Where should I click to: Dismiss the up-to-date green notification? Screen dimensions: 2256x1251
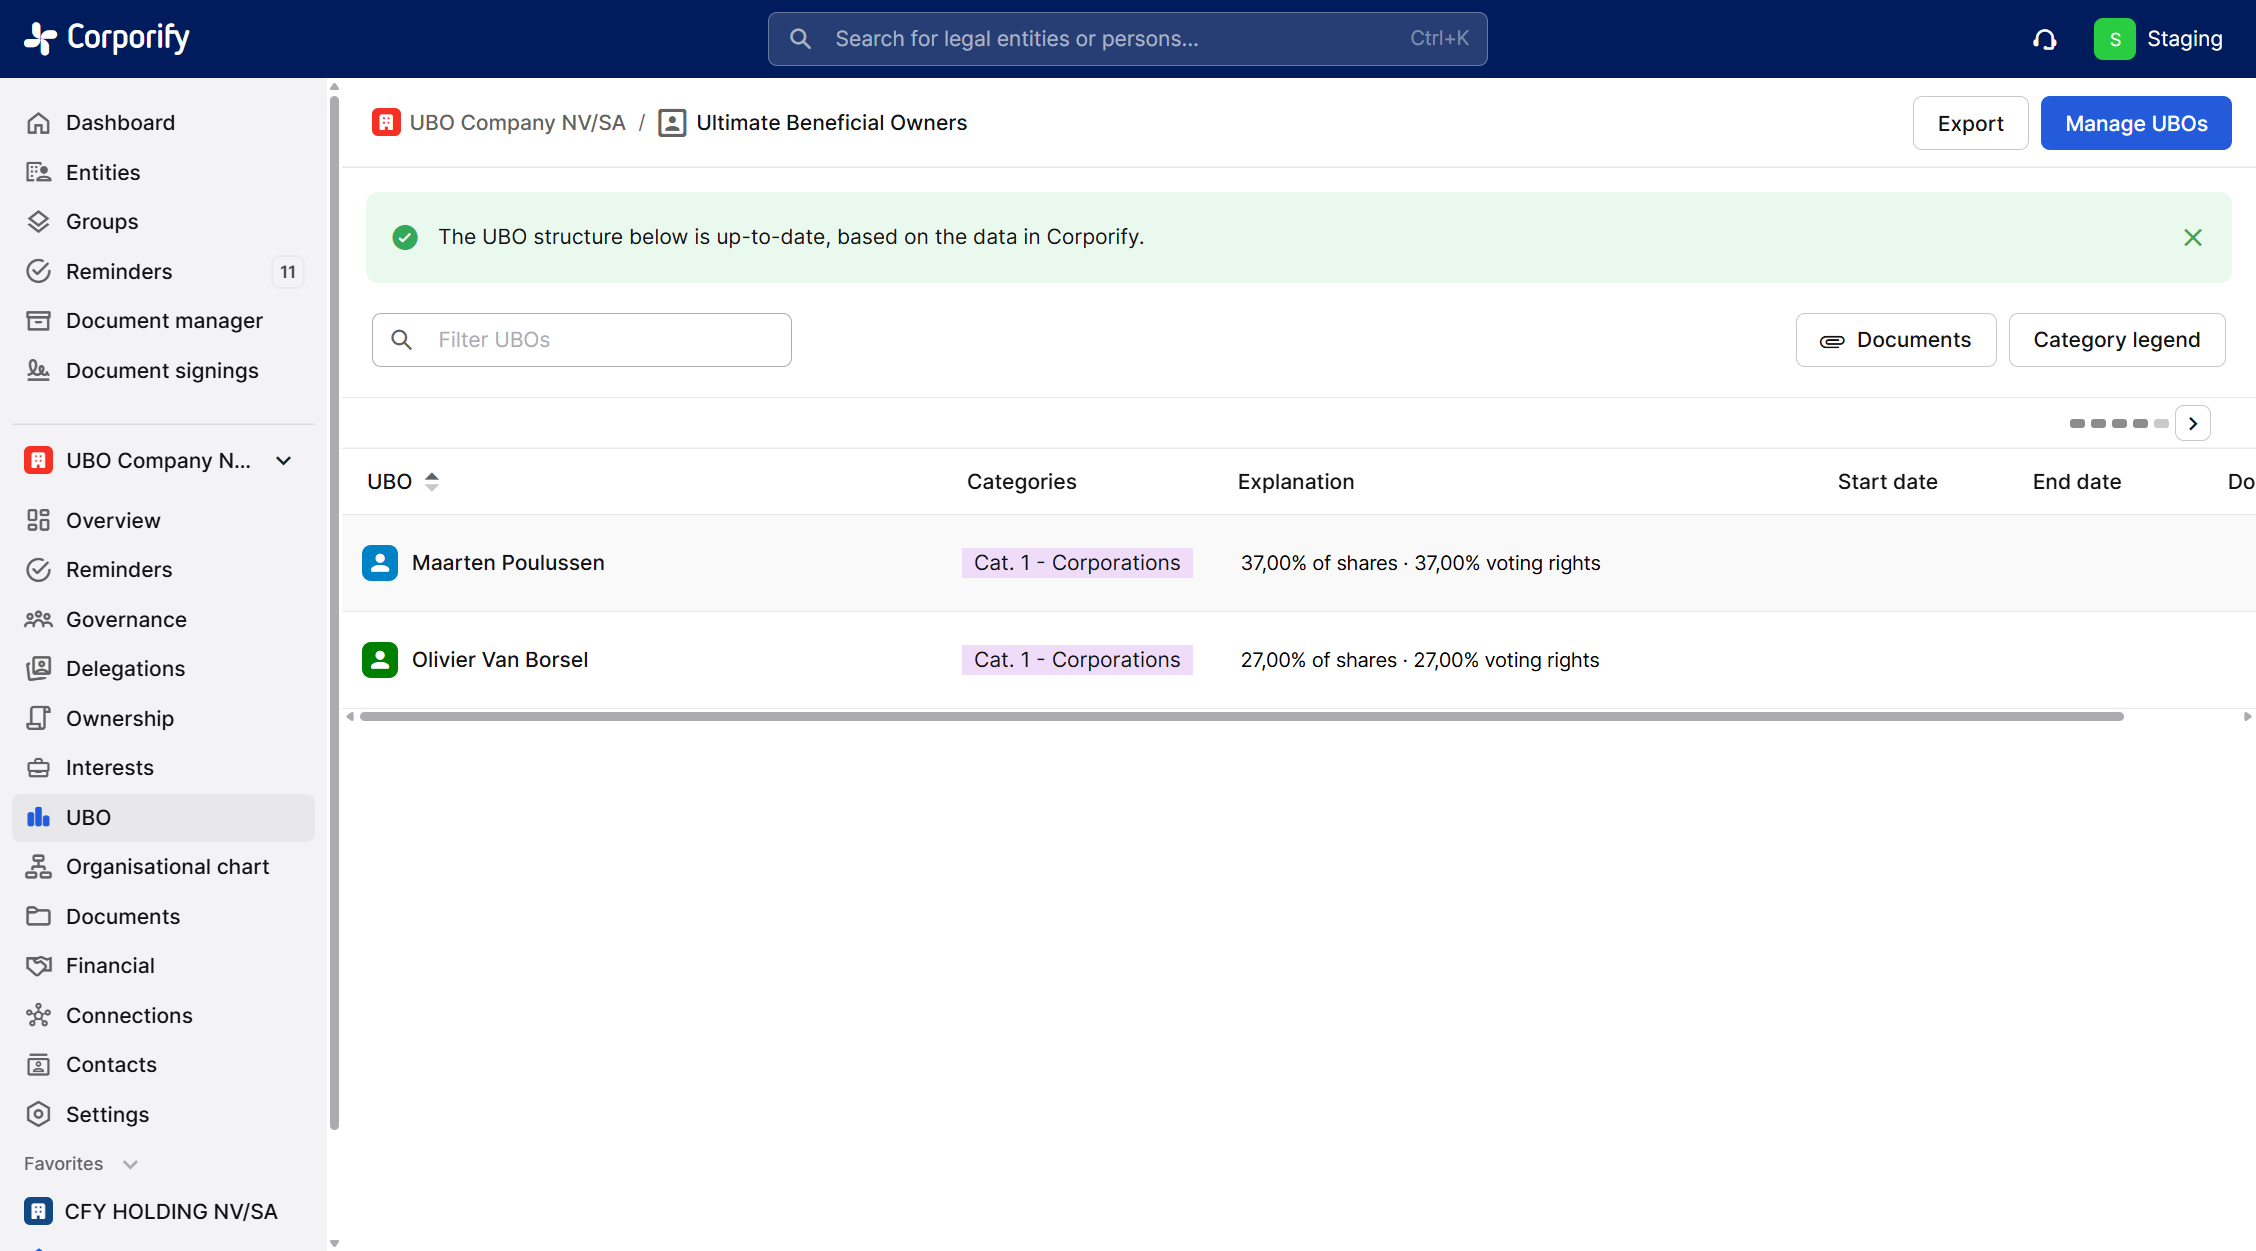tap(2193, 237)
